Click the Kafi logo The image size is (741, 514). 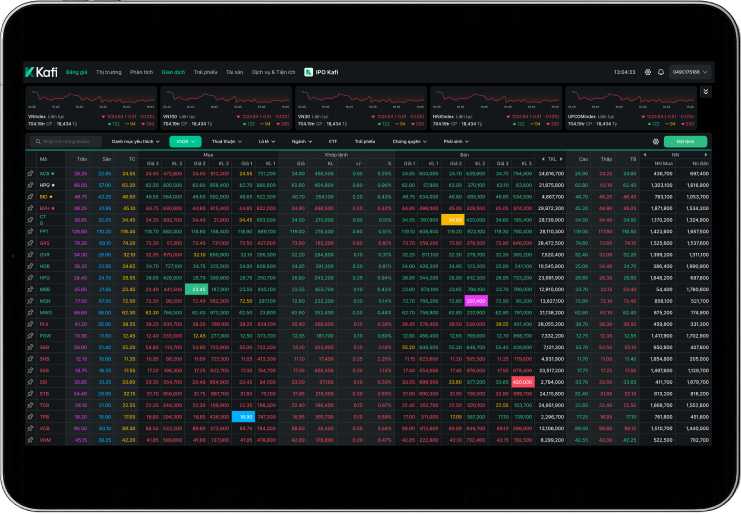(41, 72)
